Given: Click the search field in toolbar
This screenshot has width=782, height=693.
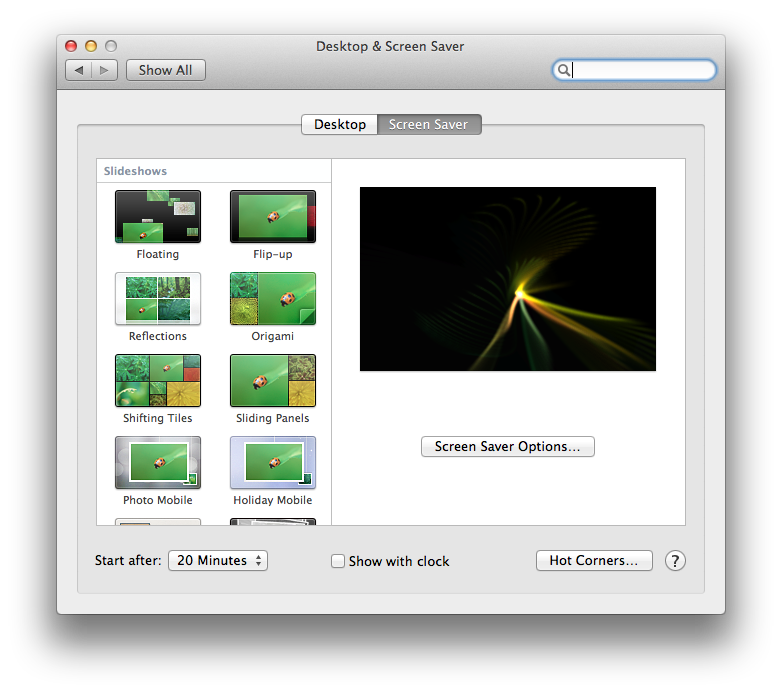Looking at the screenshot, I should click(x=640, y=70).
